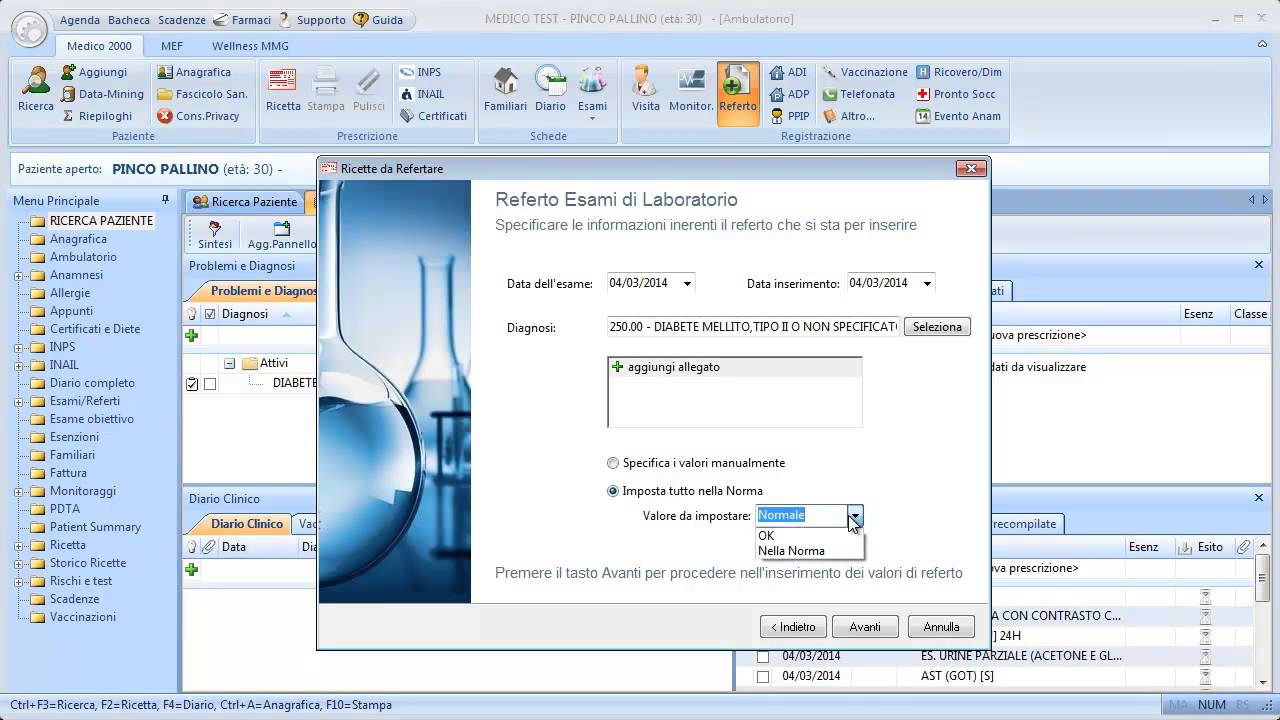This screenshot has height=720, width=1280.
Task: Register a Pronto Socc event
Action: [955, 94]
